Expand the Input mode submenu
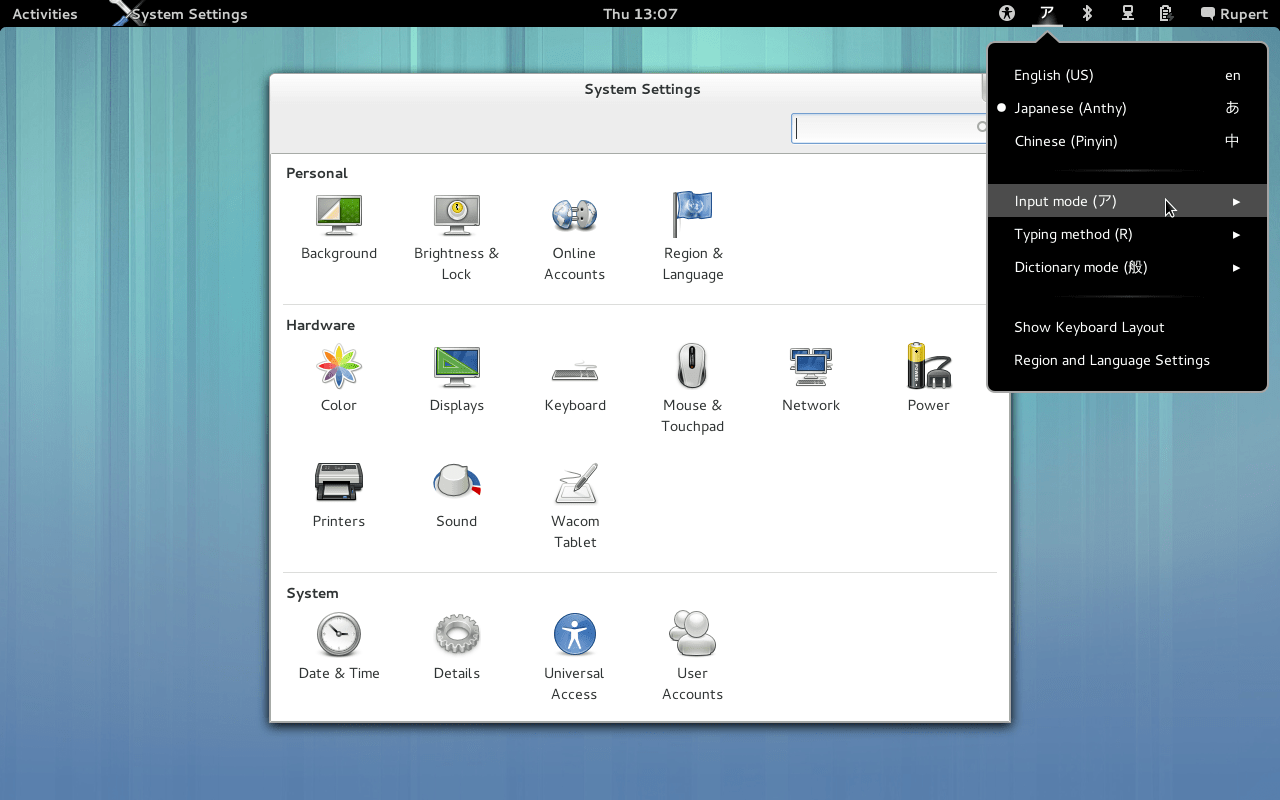 pyautogui.click(x=1127, y=201)
